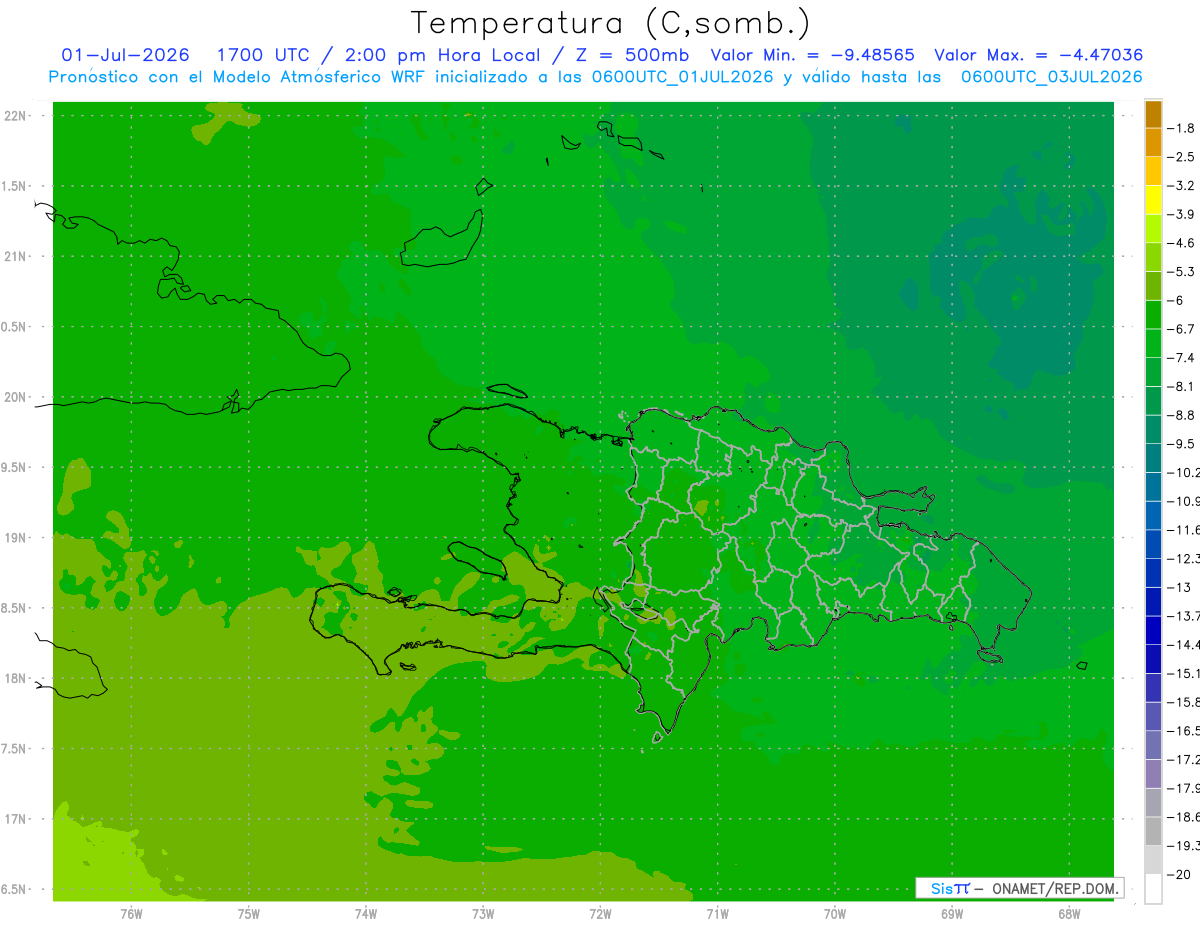Click the 'Temperatura (C,somb.)' title
This screenshot has height=927, width=1200.
coord(610,23)
